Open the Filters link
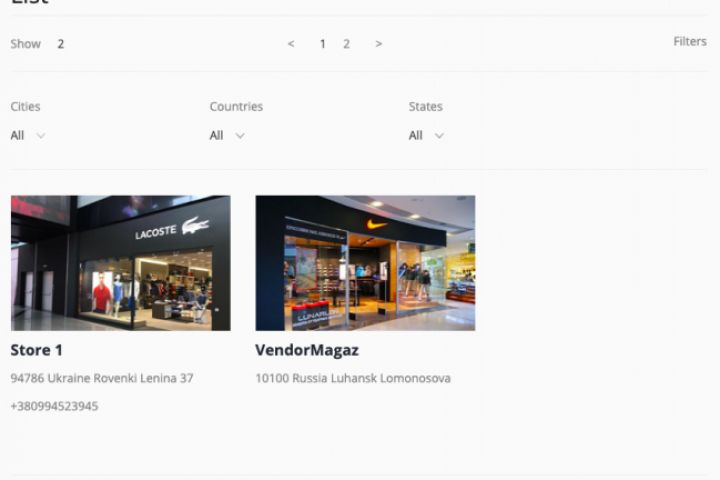 click(x=690, y=41)
